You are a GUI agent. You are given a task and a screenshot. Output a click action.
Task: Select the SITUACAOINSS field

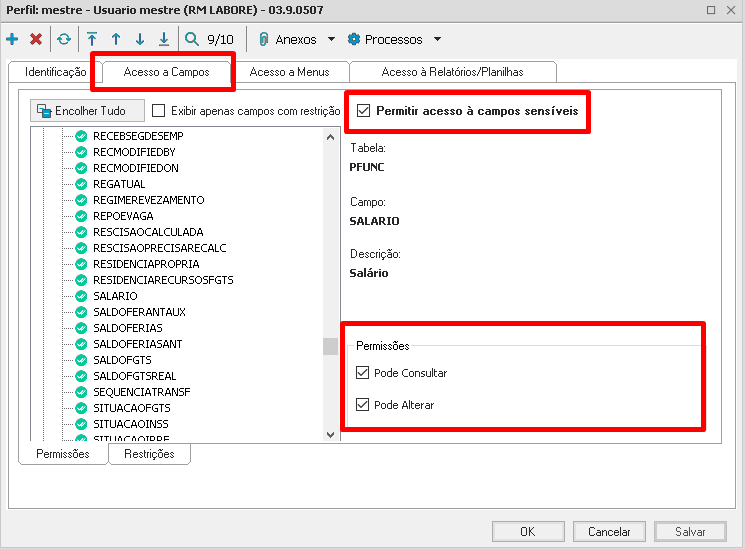[x=131, y=424]
